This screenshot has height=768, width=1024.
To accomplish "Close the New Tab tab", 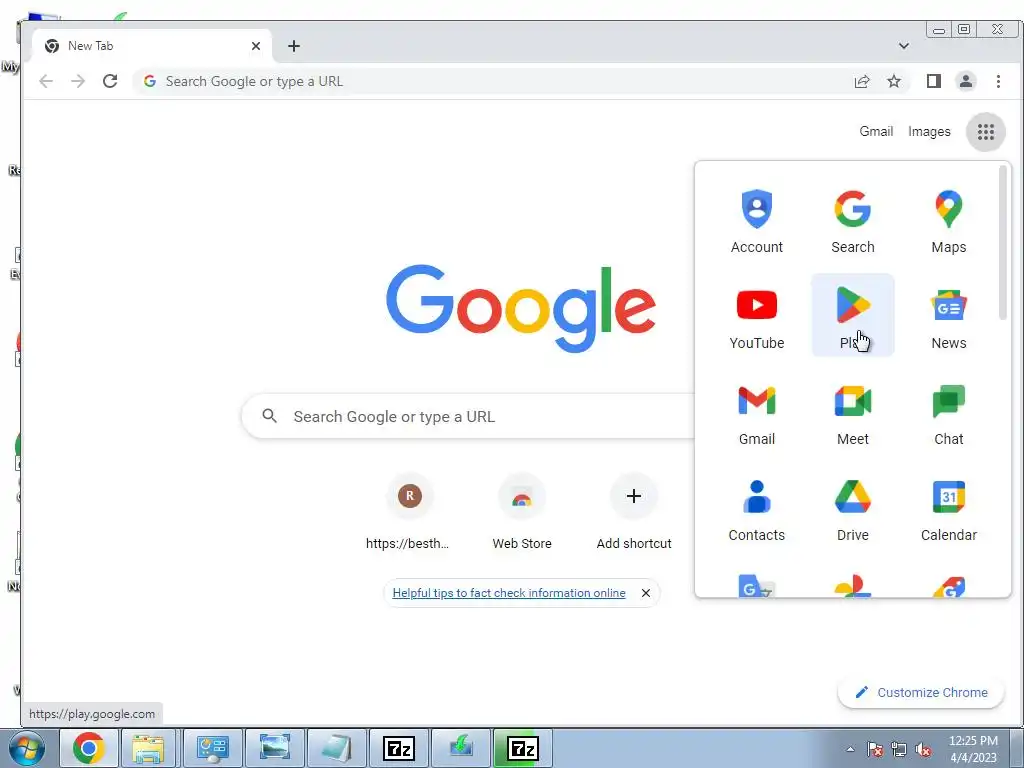I will 255,46.
